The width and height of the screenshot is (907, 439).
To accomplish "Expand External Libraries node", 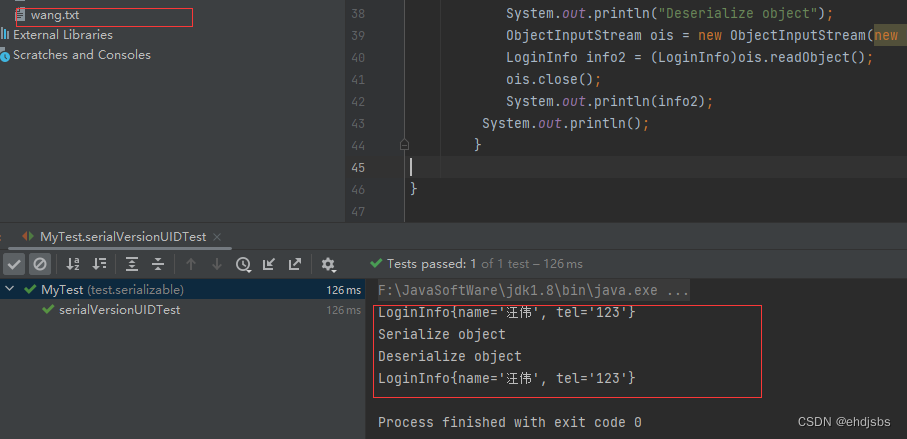I will 62,35.
